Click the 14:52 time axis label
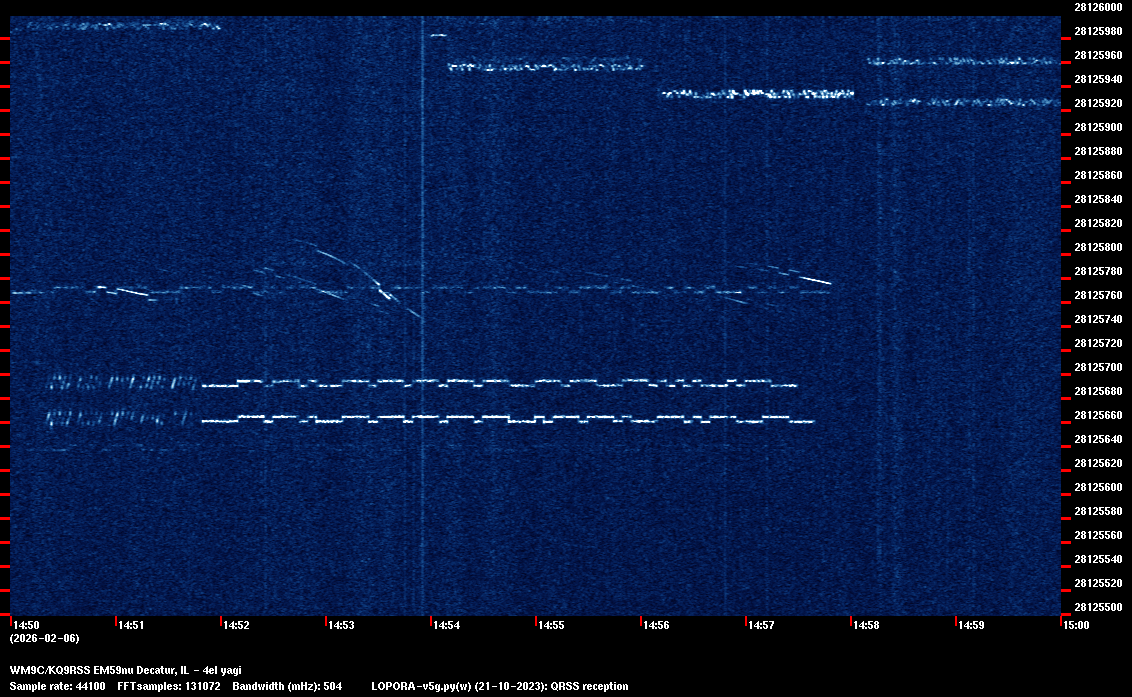The image size is (1132, 697). click(x=235, y=625)
